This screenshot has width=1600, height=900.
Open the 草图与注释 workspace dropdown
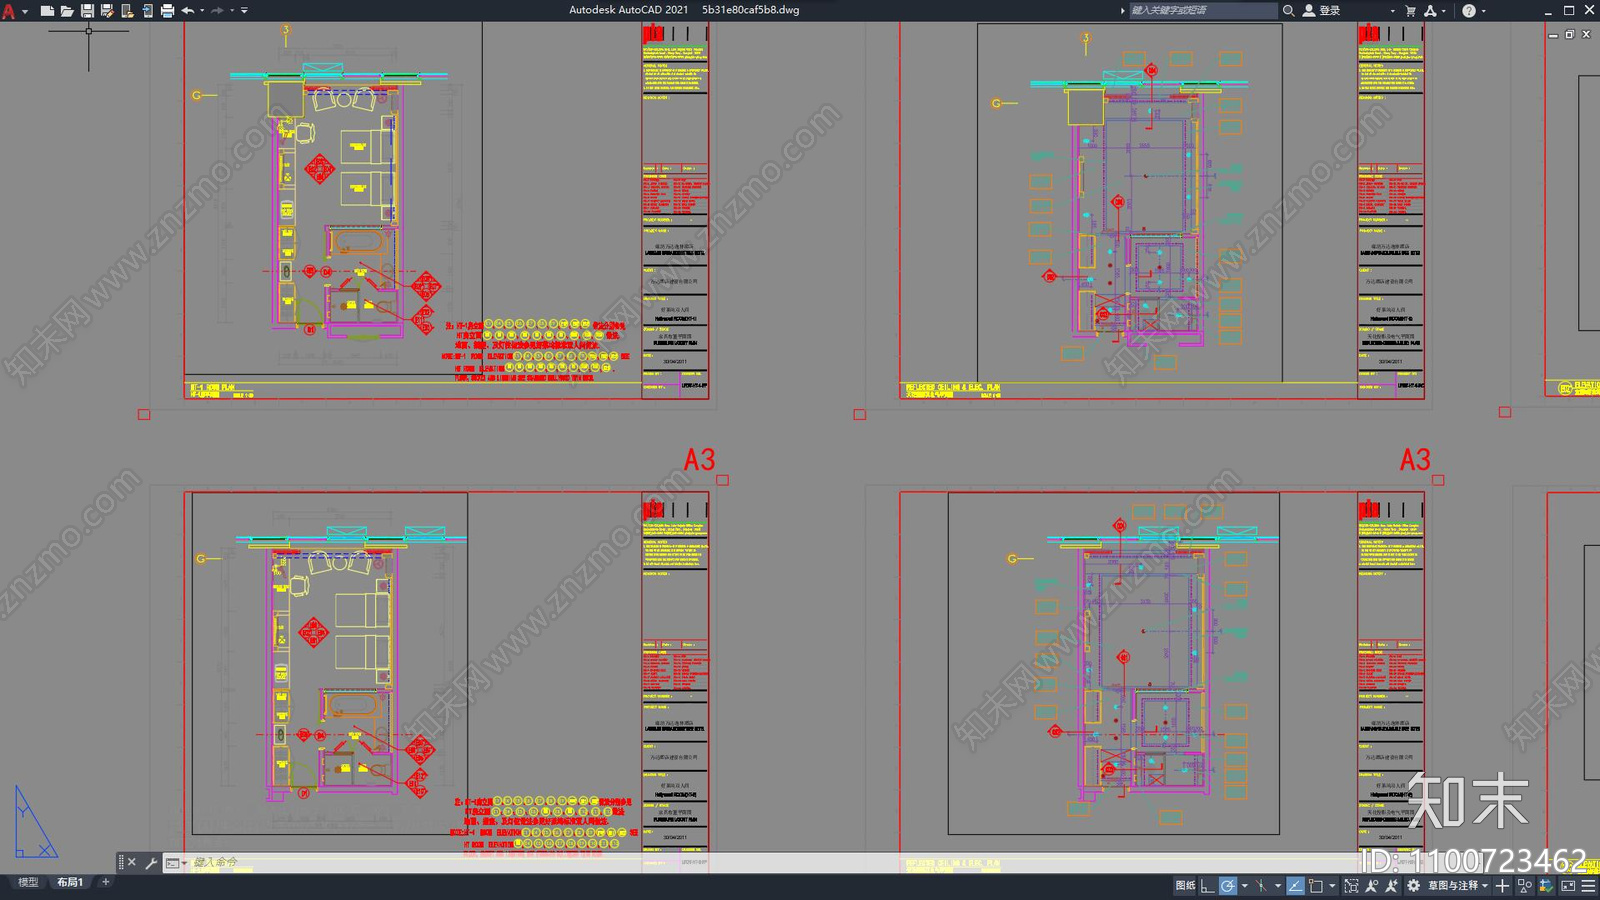coord(1458,886)
